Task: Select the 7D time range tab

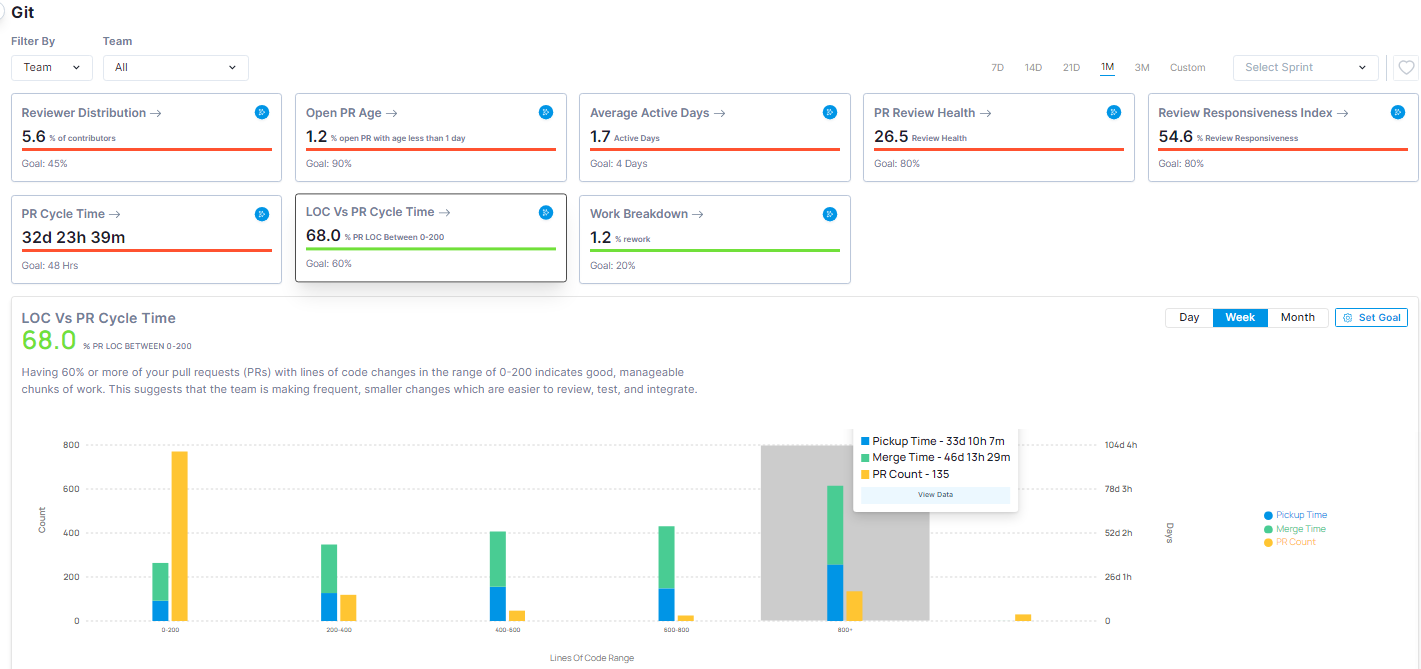Action: tap(997, 68)
